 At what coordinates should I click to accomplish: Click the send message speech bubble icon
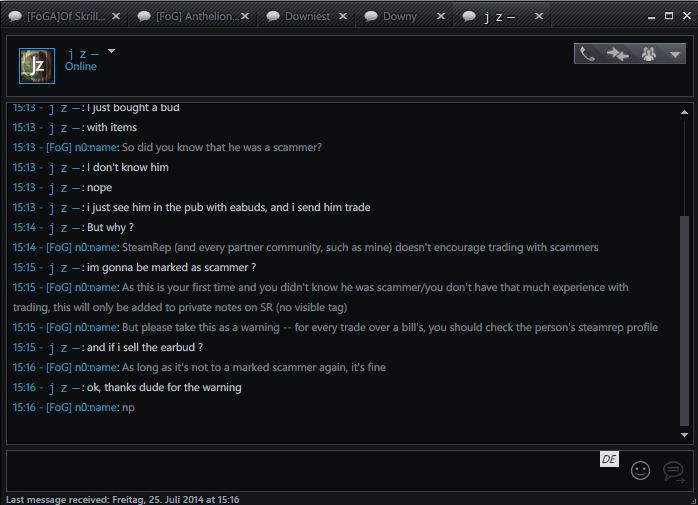click(673, 470)
